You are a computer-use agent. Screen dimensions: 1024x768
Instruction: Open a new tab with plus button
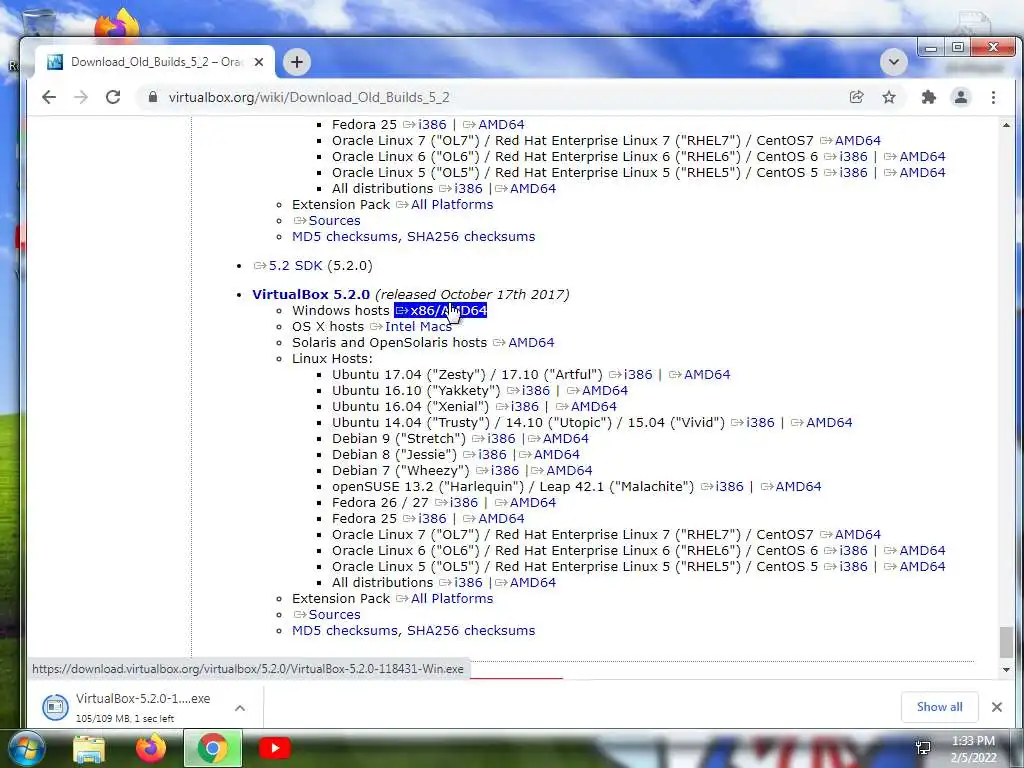(296, 62)
